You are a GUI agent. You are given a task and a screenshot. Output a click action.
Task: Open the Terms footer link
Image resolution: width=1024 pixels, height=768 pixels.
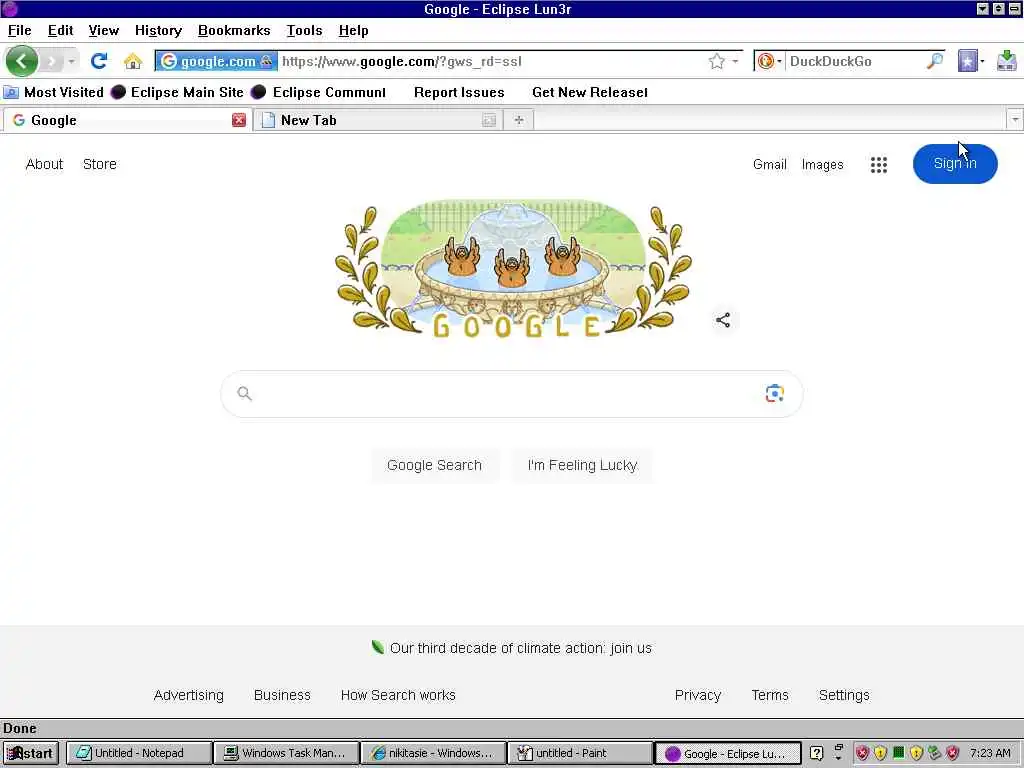[x=770, y=696]
